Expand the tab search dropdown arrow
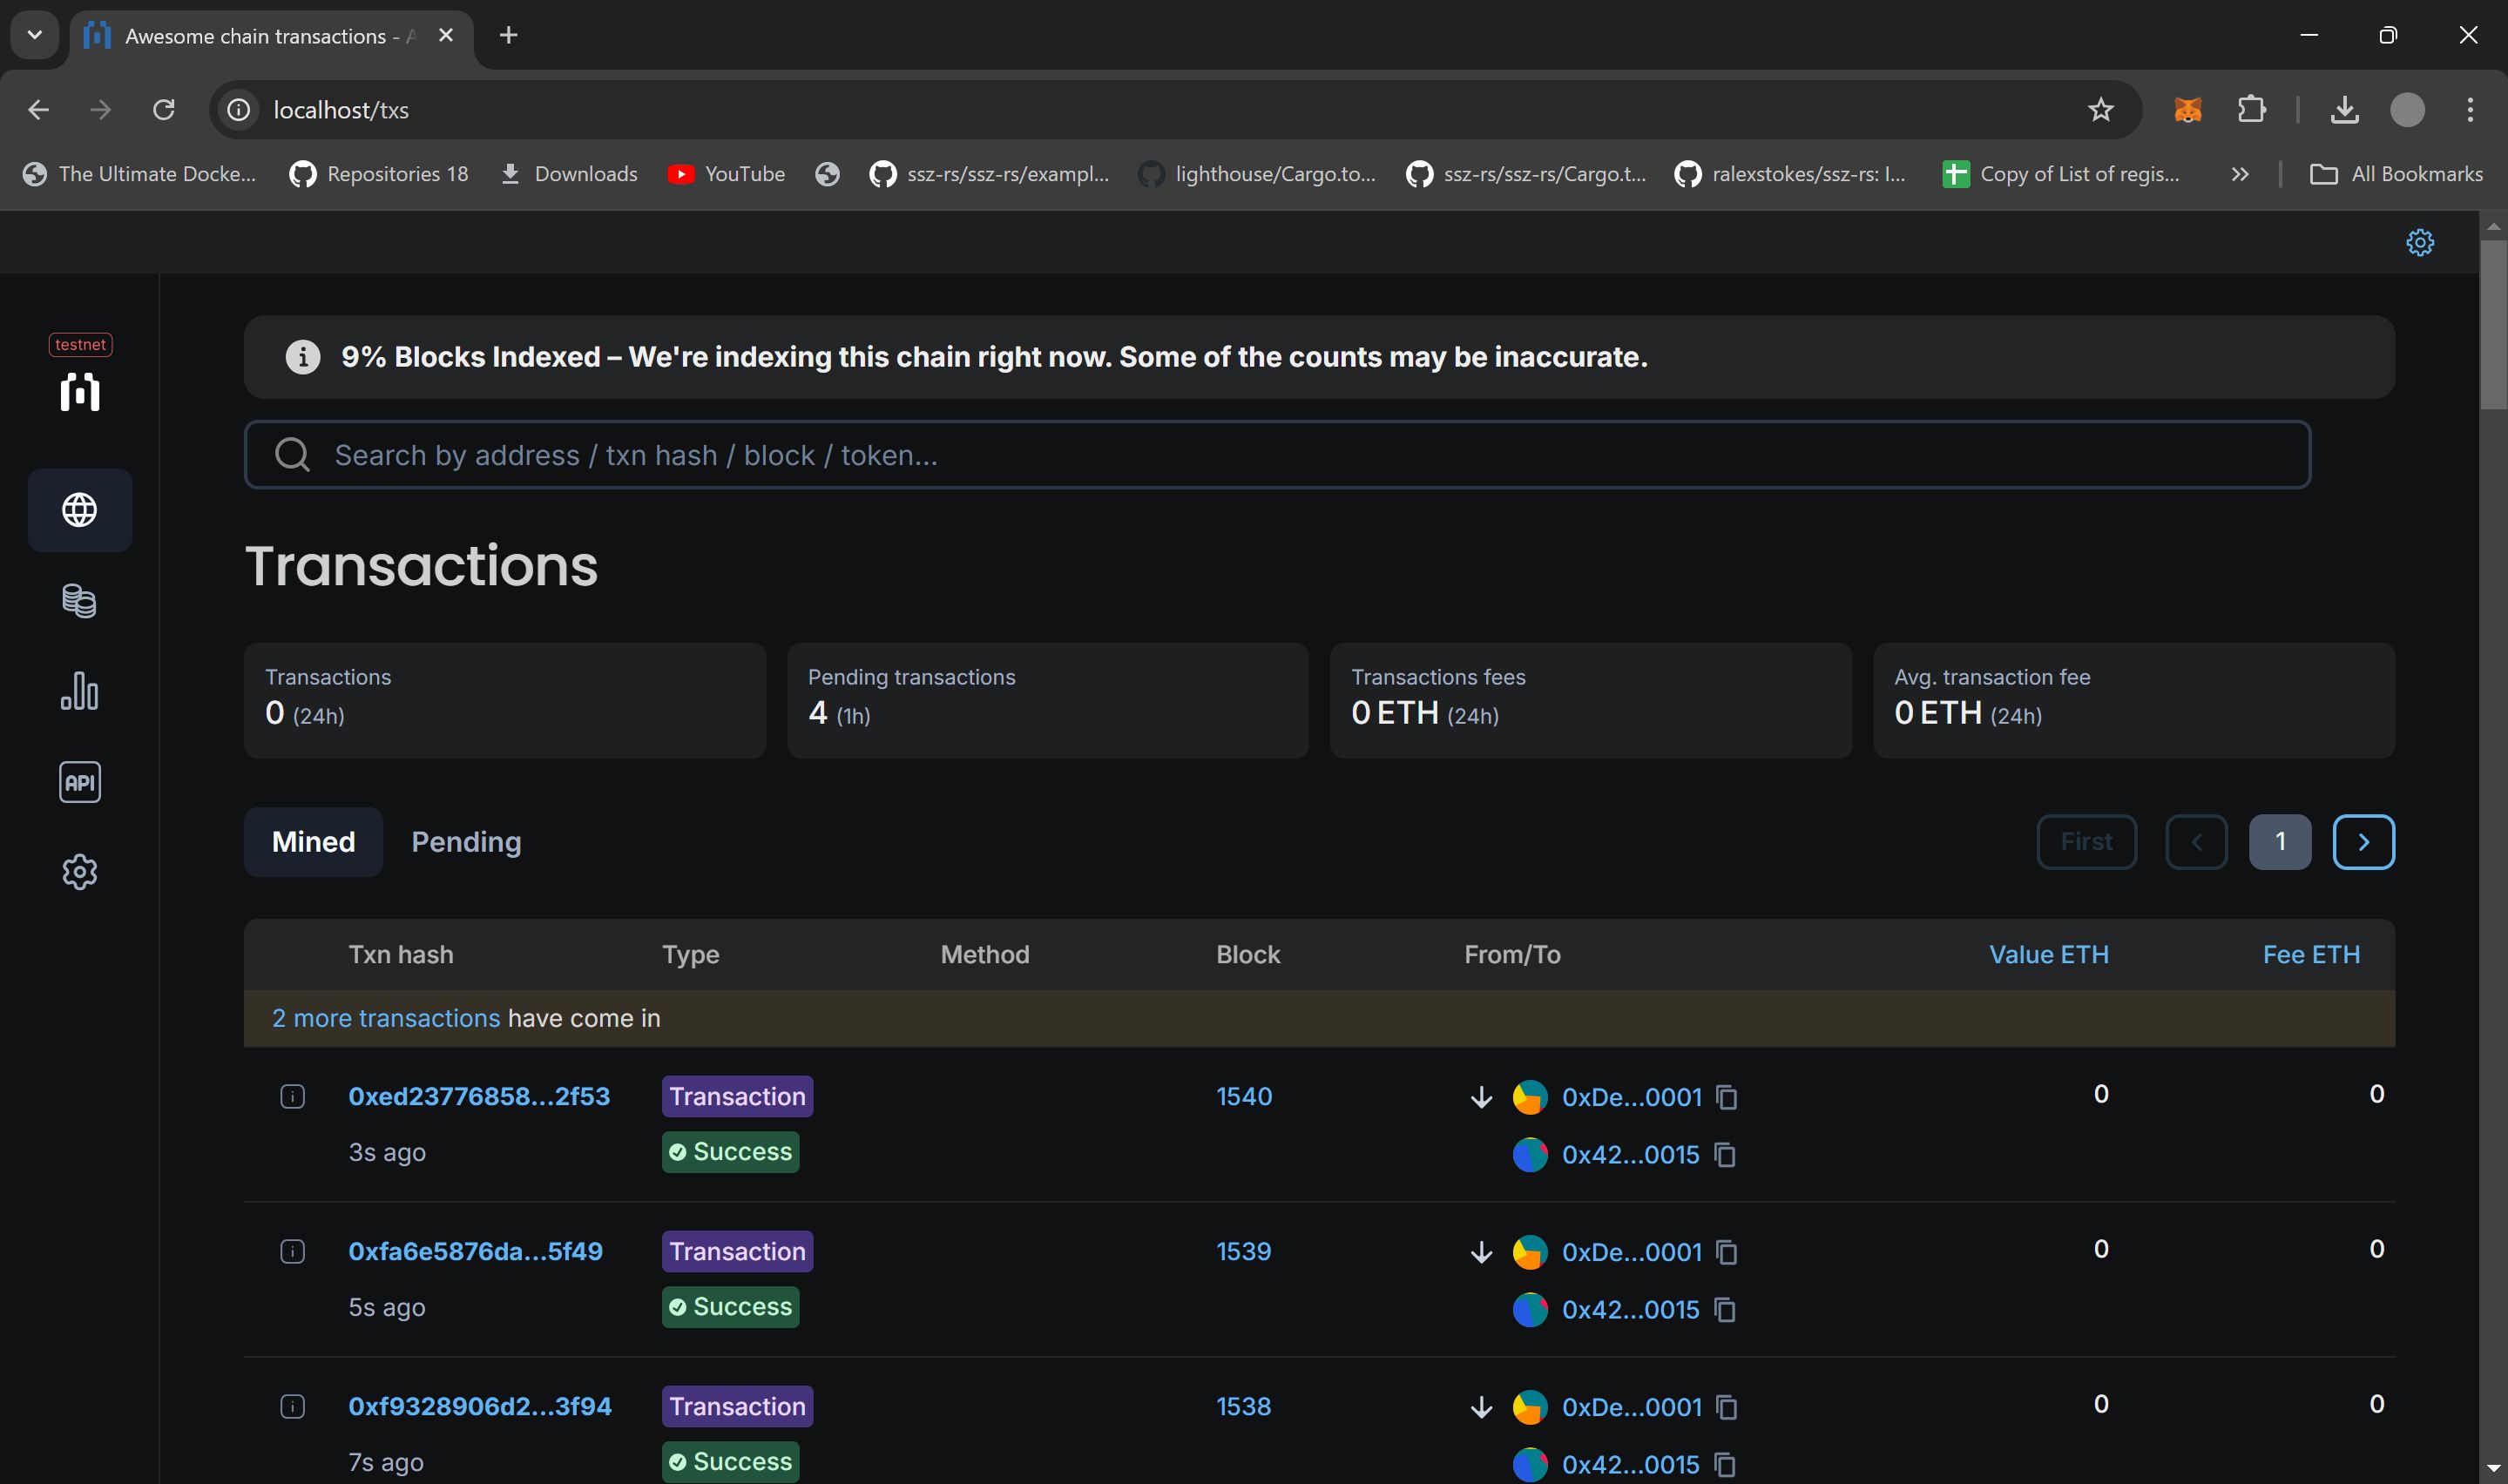The image size is (2508, 1484). pyautogui.click(x=35, y=35)
